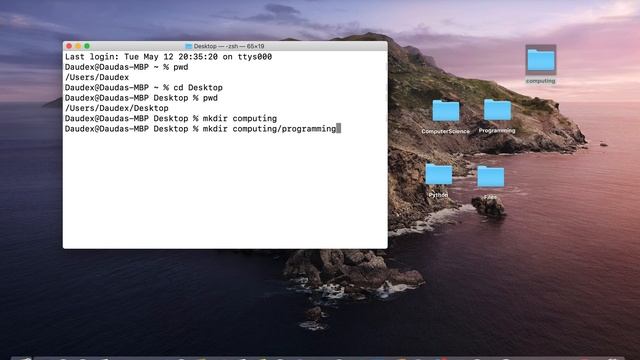The height and width of the screenshot is (360, 640).
Task: Click the 'Desktop — -zsh — 65×19' window title
Action: pos(229,46)
